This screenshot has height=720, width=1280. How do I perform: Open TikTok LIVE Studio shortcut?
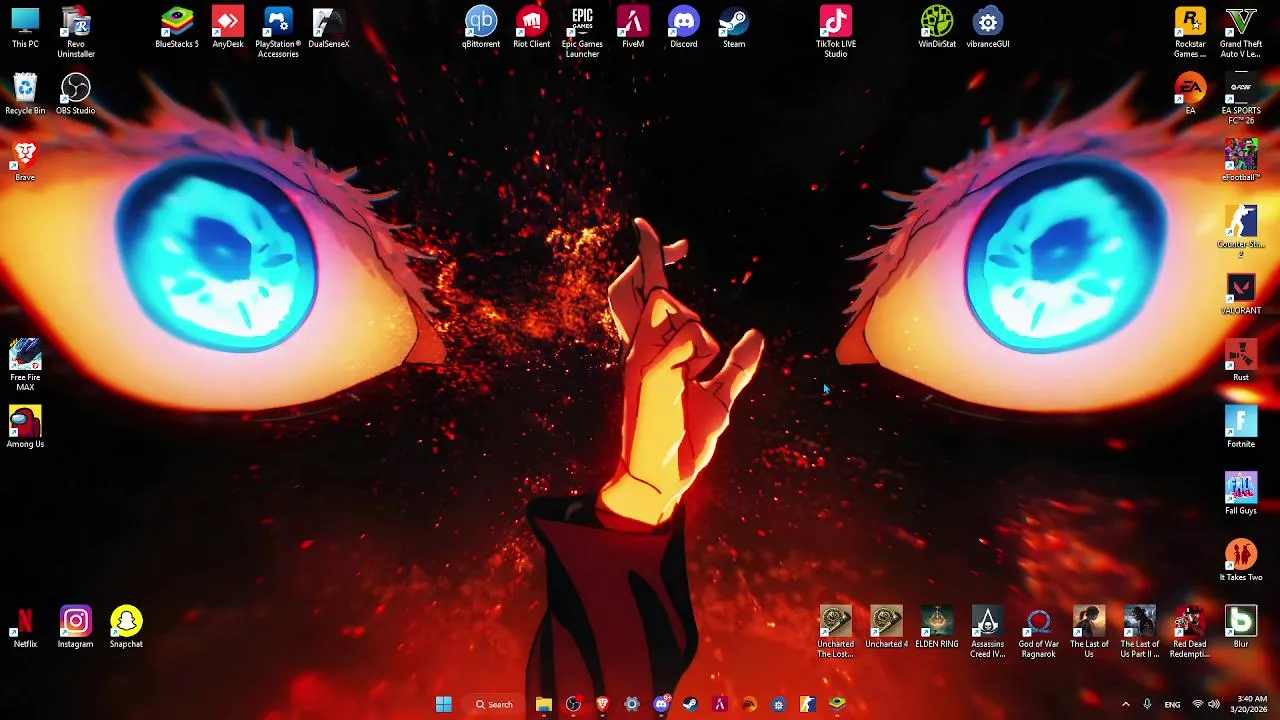pyautogui.click(x=836, y=33)
